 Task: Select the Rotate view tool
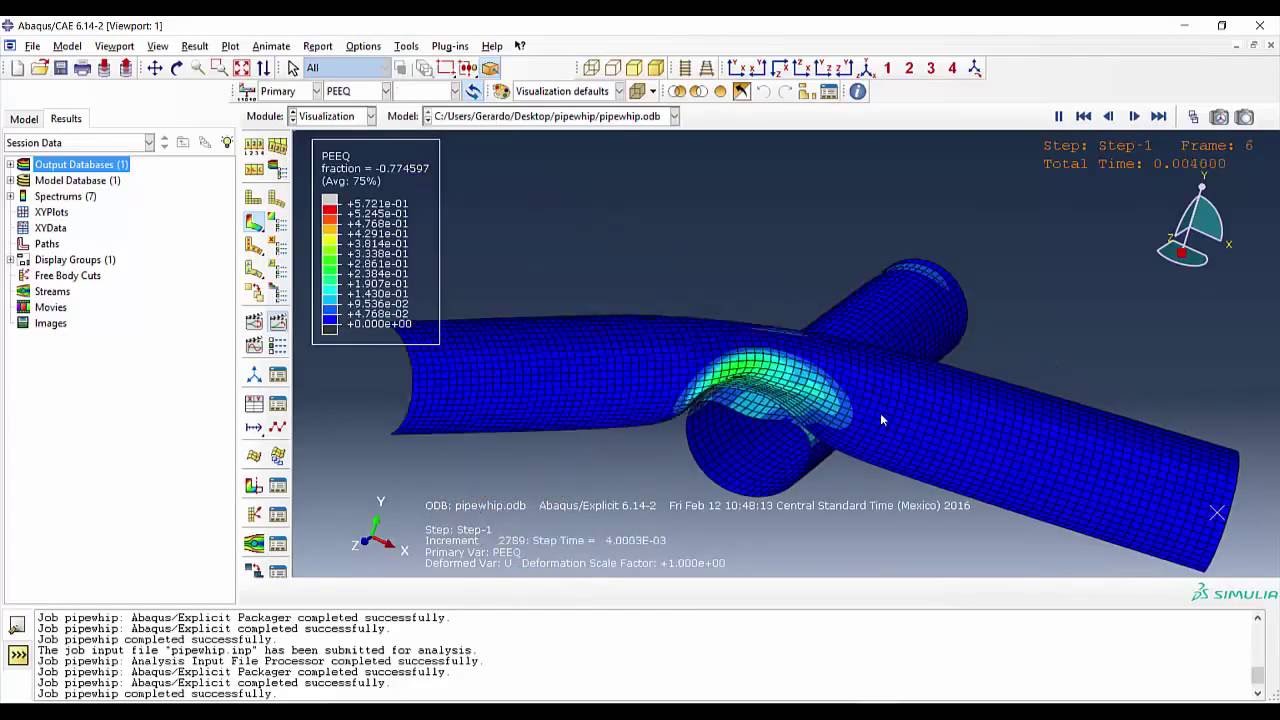pyautogui.click(x=177, y=68)
